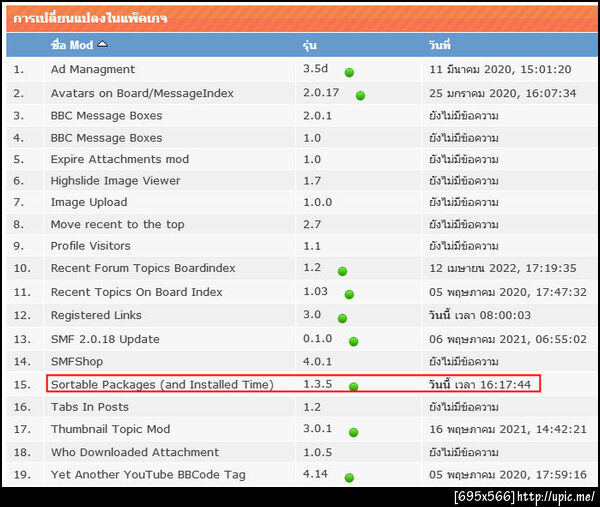This screenshot has height=507, width=600.
Task: Select SMF 2.0.18 Update entry
Action: coord(105,339)
